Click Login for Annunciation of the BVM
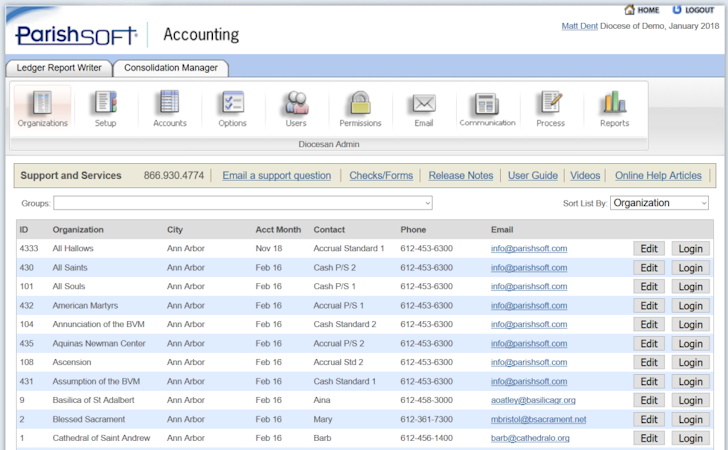Screen dimensions: 728x450 690,325
